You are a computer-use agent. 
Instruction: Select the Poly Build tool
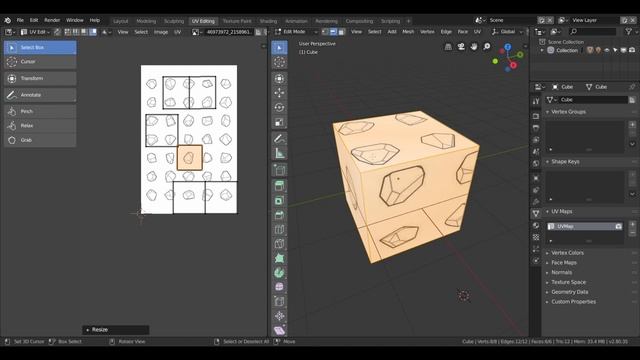coord(279,258)
